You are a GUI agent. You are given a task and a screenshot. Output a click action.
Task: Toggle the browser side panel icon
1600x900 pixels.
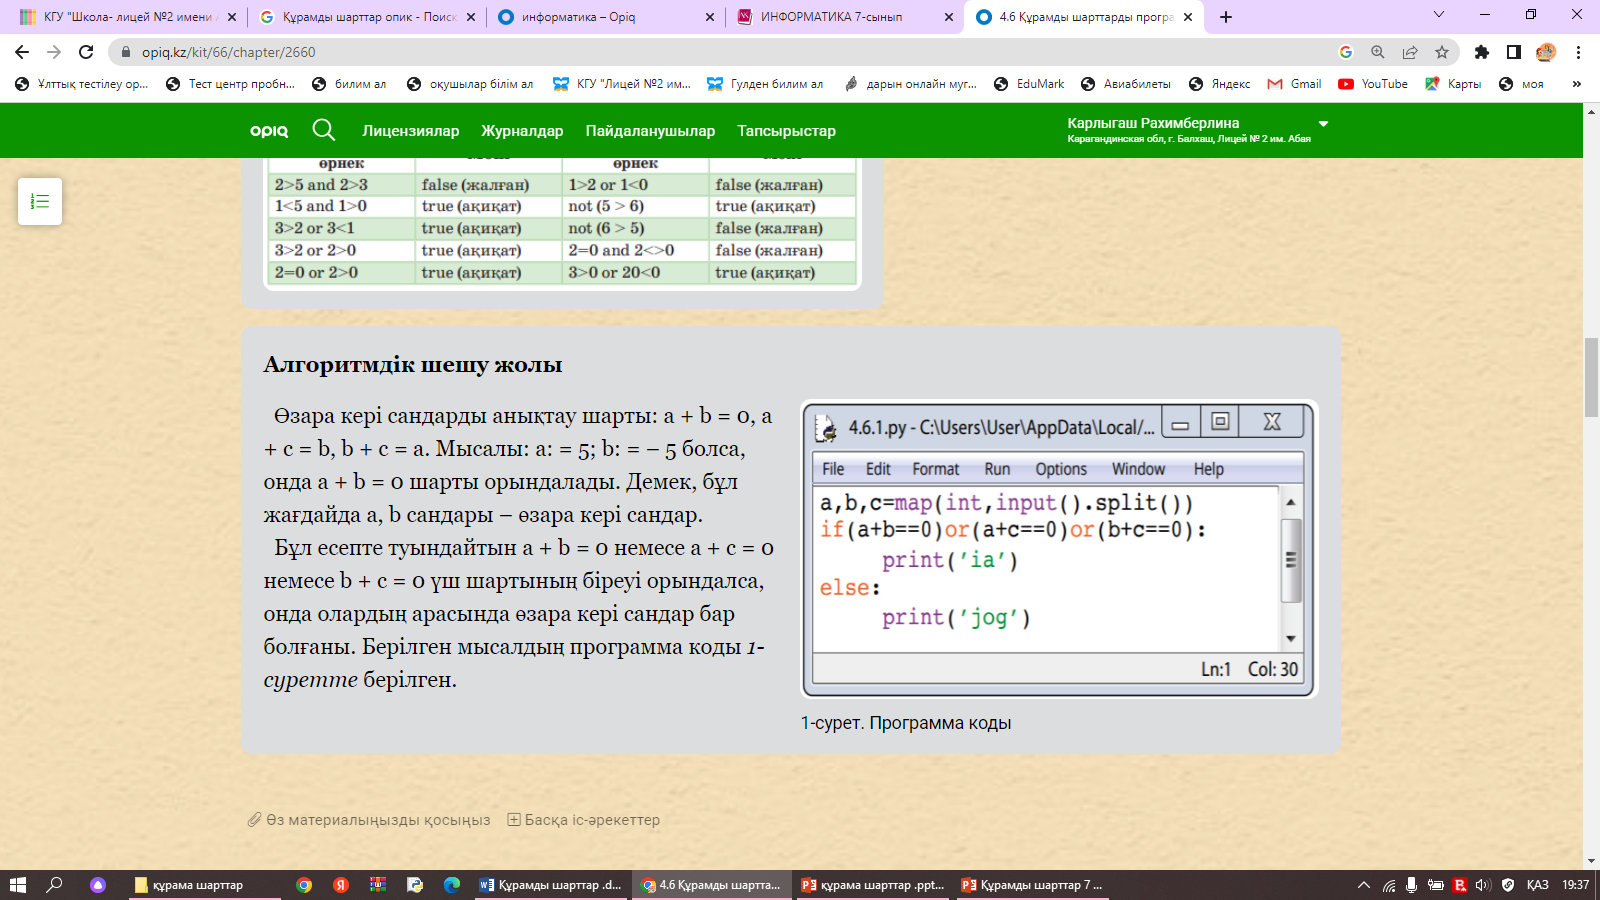(1514, 52)
